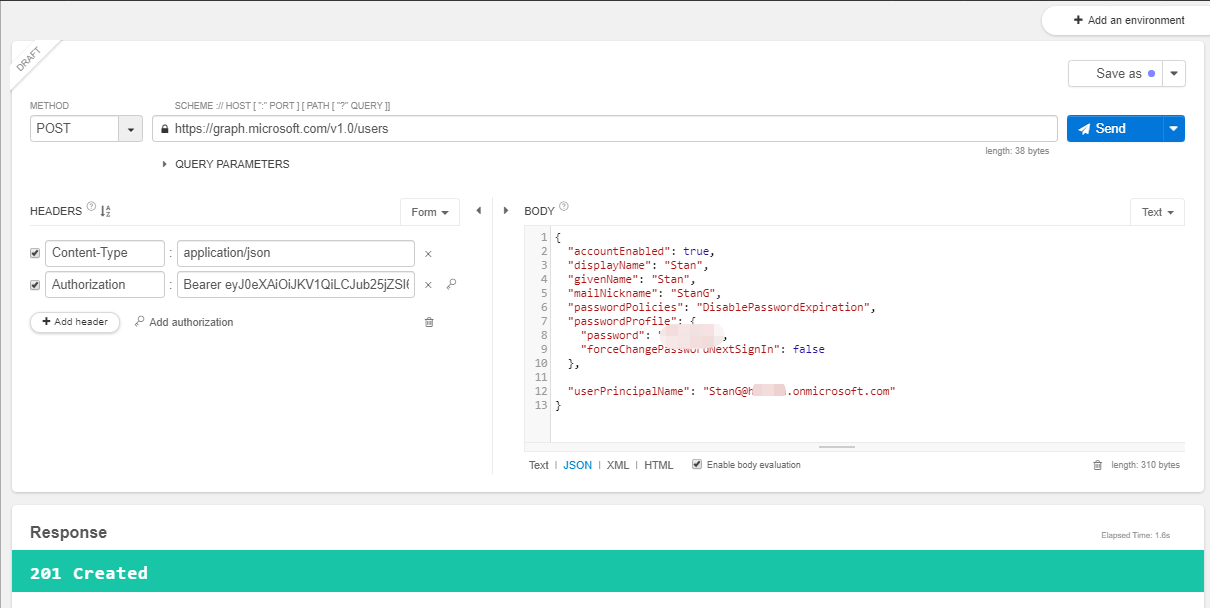Collapse the body panel with the right arrow
The height and width of the screenshot is (608, 1210).
(505, 211)
